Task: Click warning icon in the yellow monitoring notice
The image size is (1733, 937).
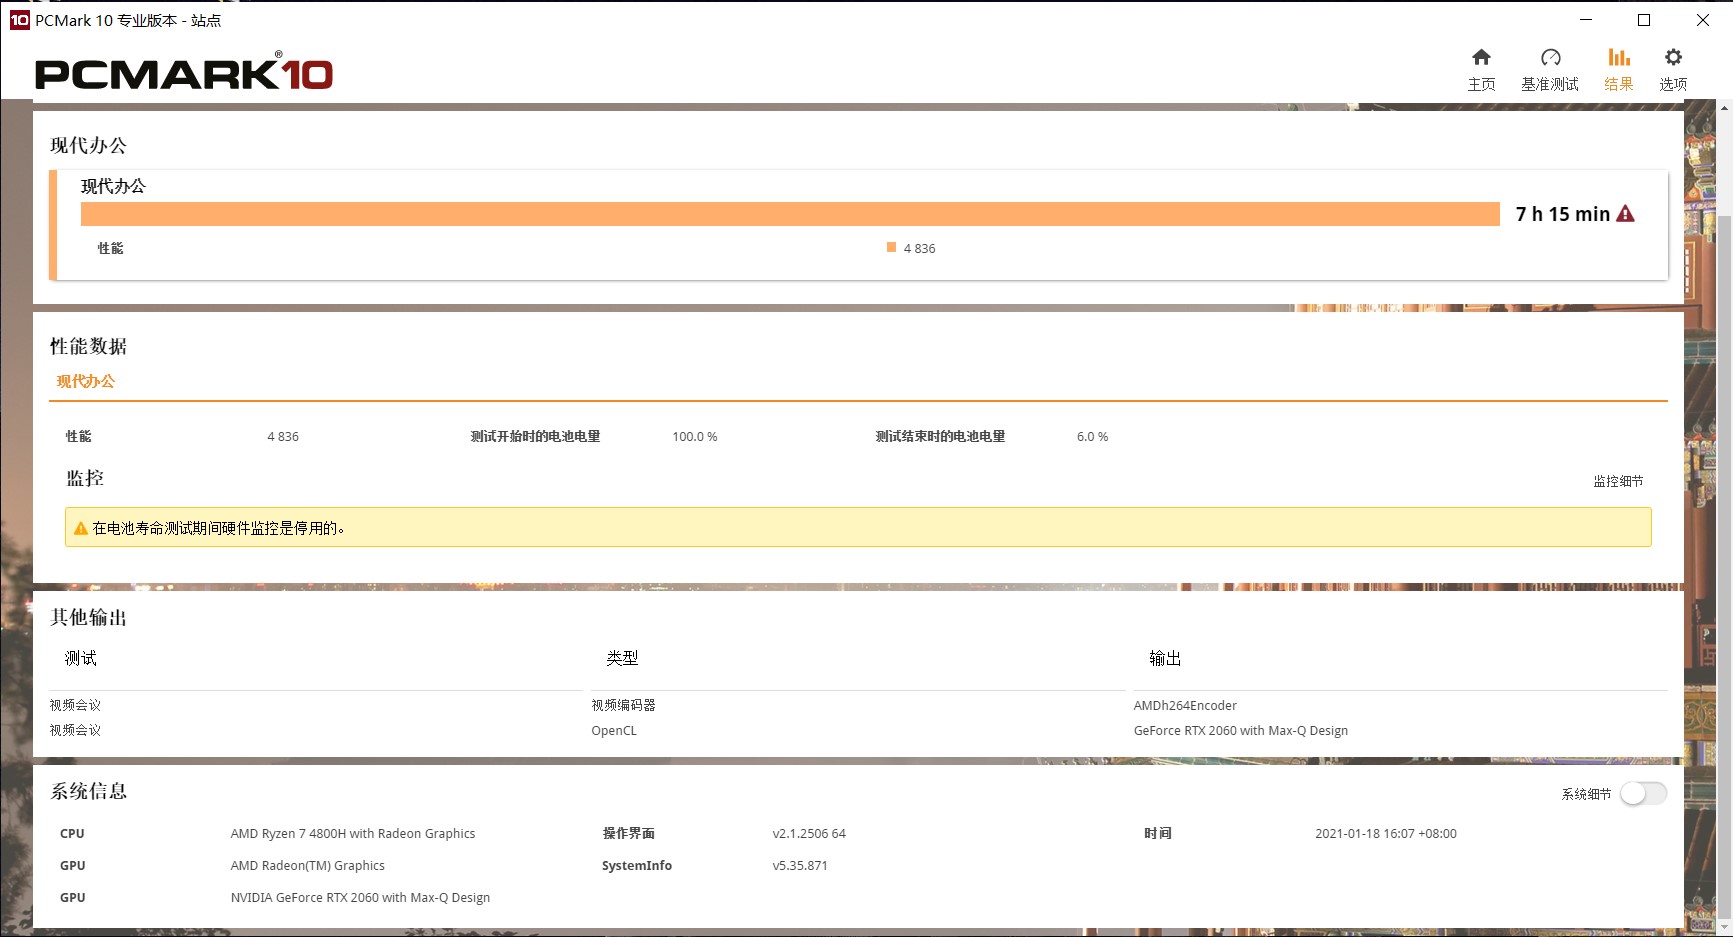Action: 80,527
